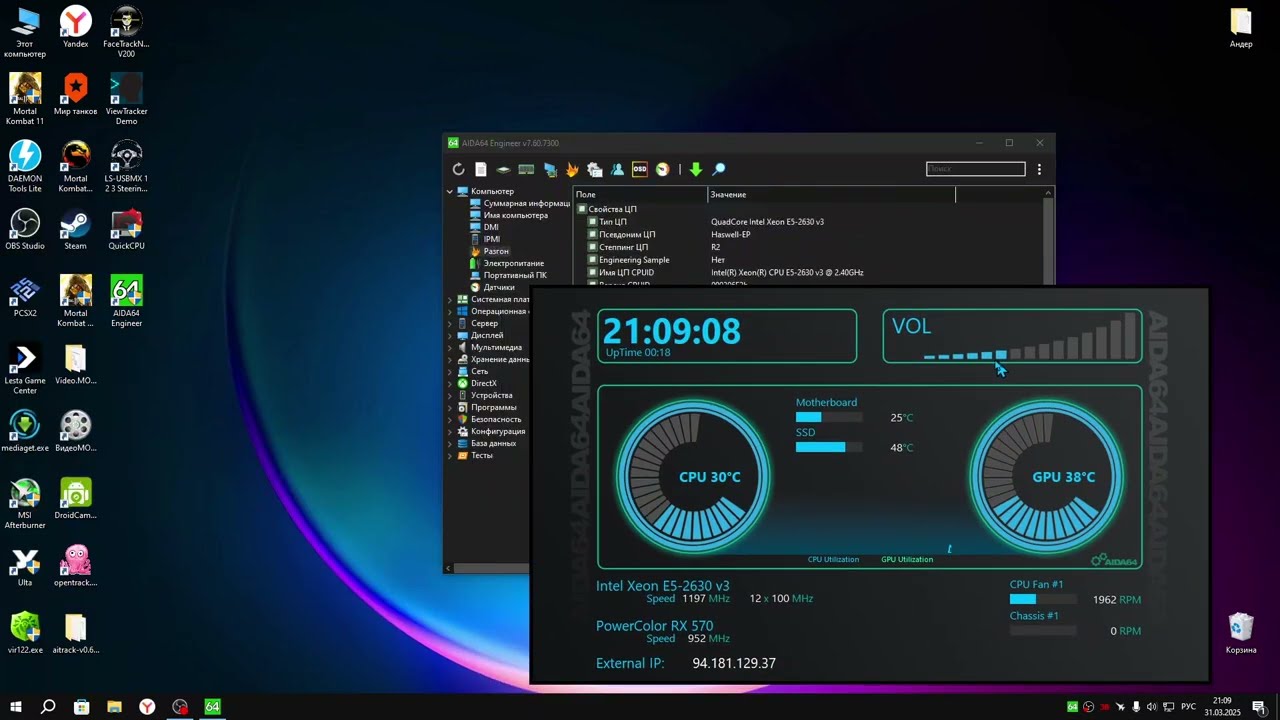The height and width of the screenshot is (720, 1280).
Task: Select the IPMI tree item
Action: click(x=485, y=239)
